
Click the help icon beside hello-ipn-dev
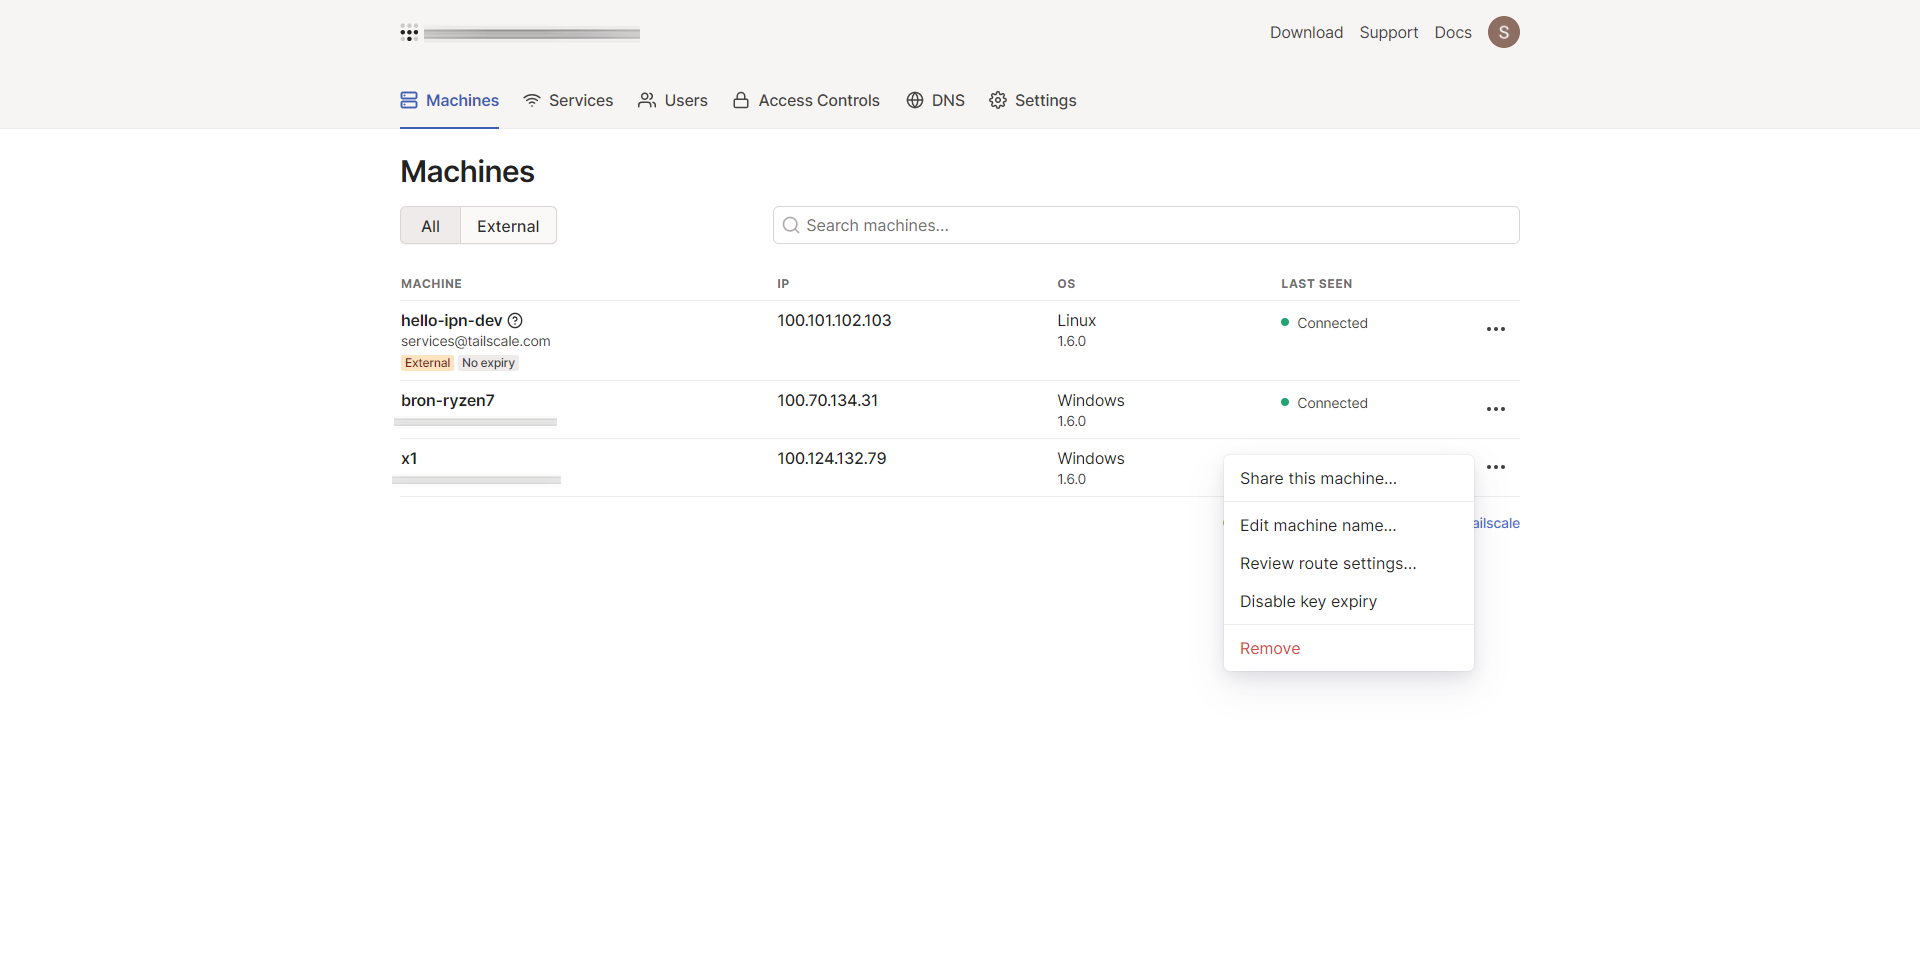coord(515,321)
